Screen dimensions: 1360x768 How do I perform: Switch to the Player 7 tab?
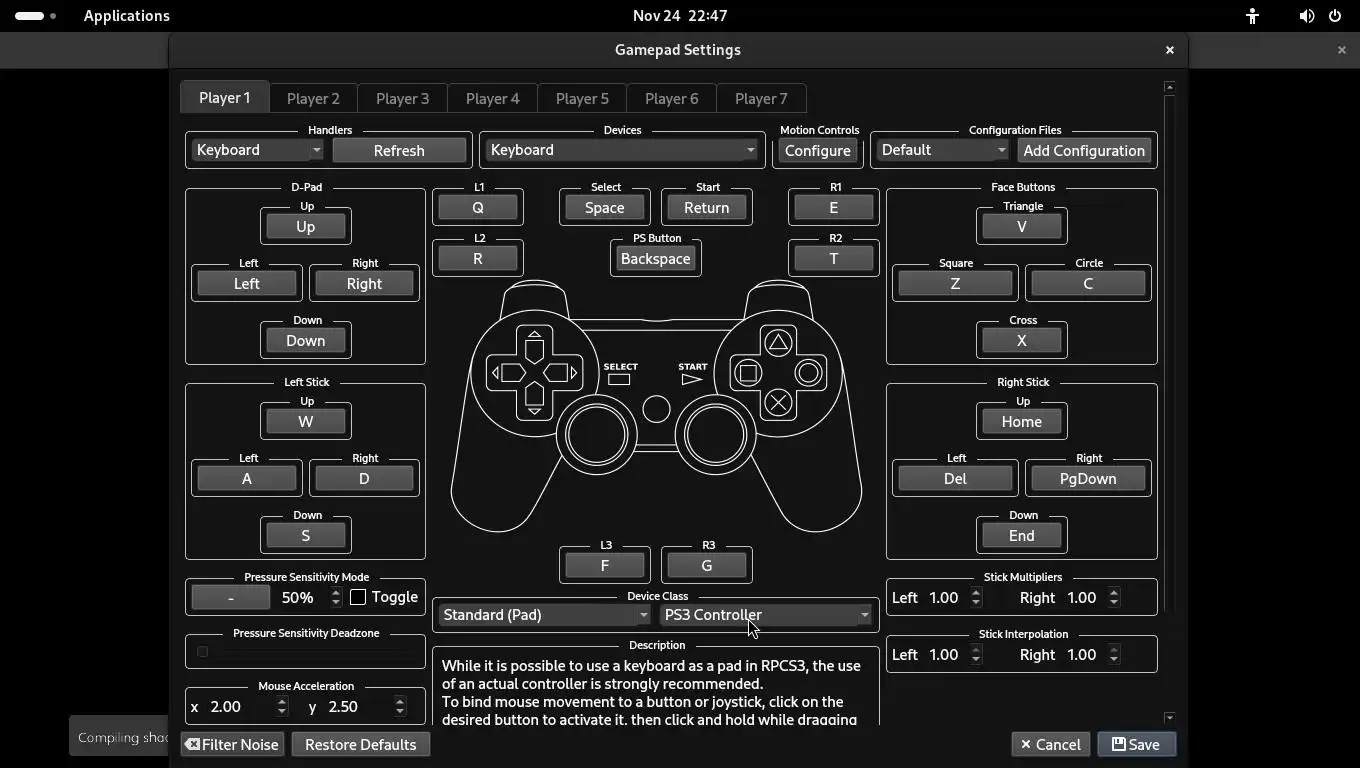coord(761,98)
